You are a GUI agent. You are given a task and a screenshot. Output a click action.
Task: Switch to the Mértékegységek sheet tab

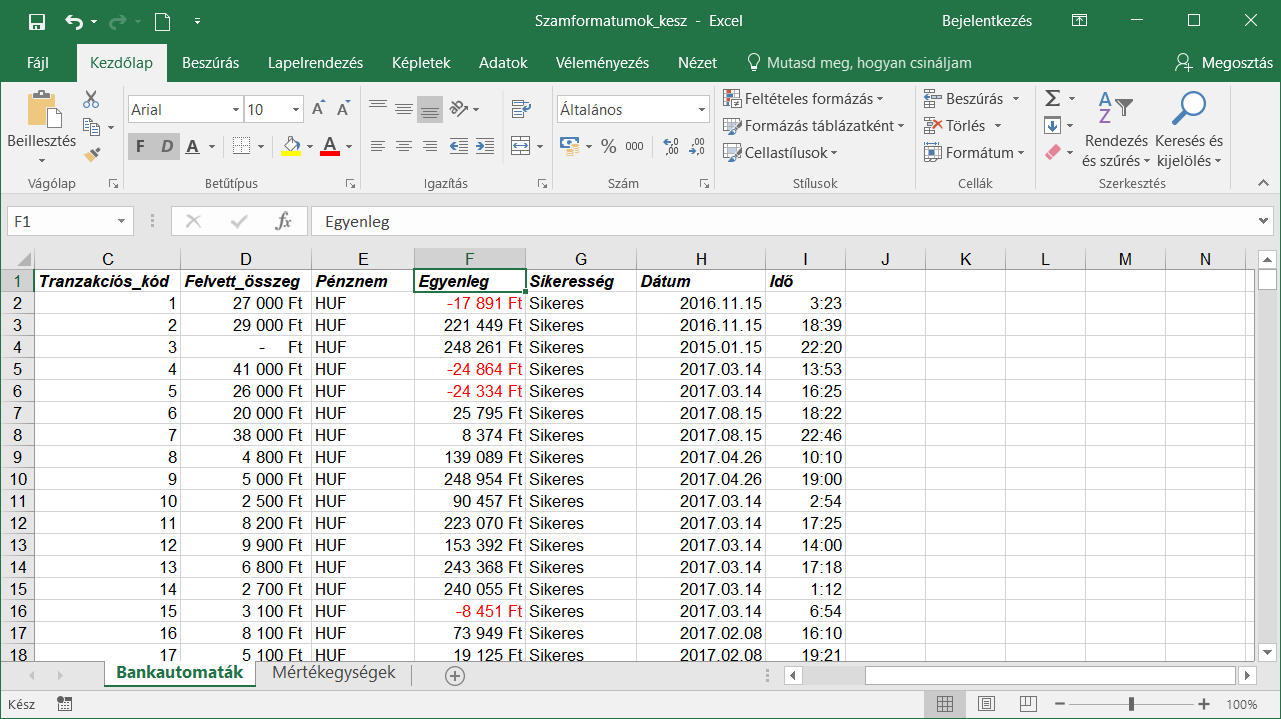point(334,673)
